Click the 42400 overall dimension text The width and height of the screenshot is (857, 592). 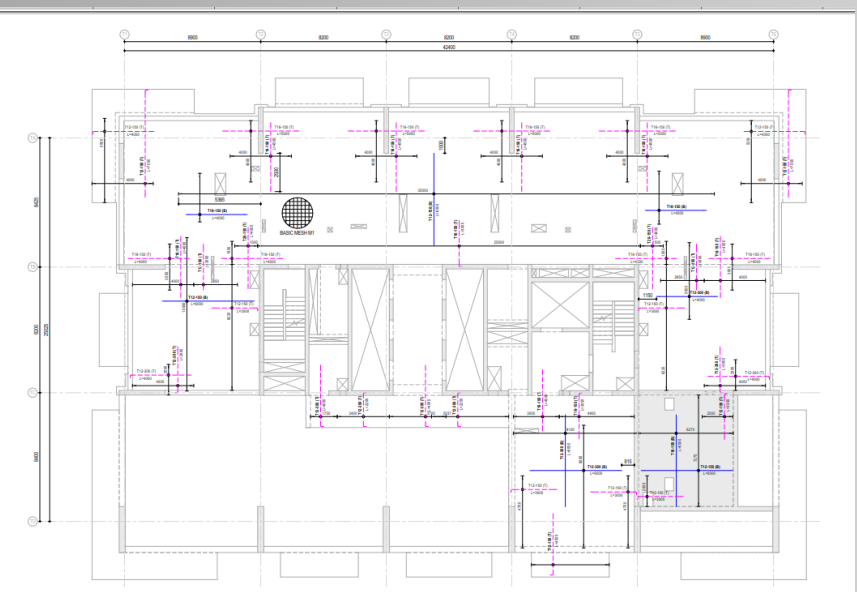tap(449, 47)
